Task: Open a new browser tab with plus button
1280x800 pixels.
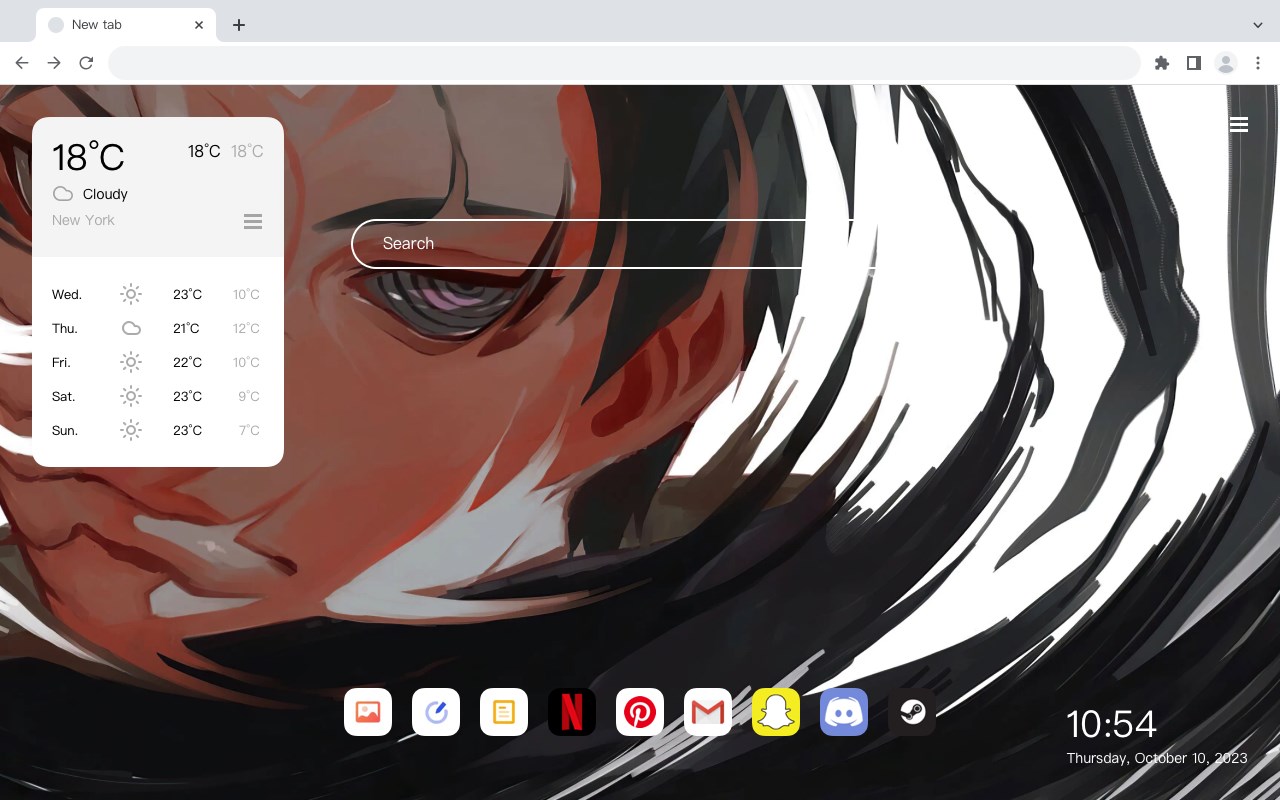Action: pos(238,25)
